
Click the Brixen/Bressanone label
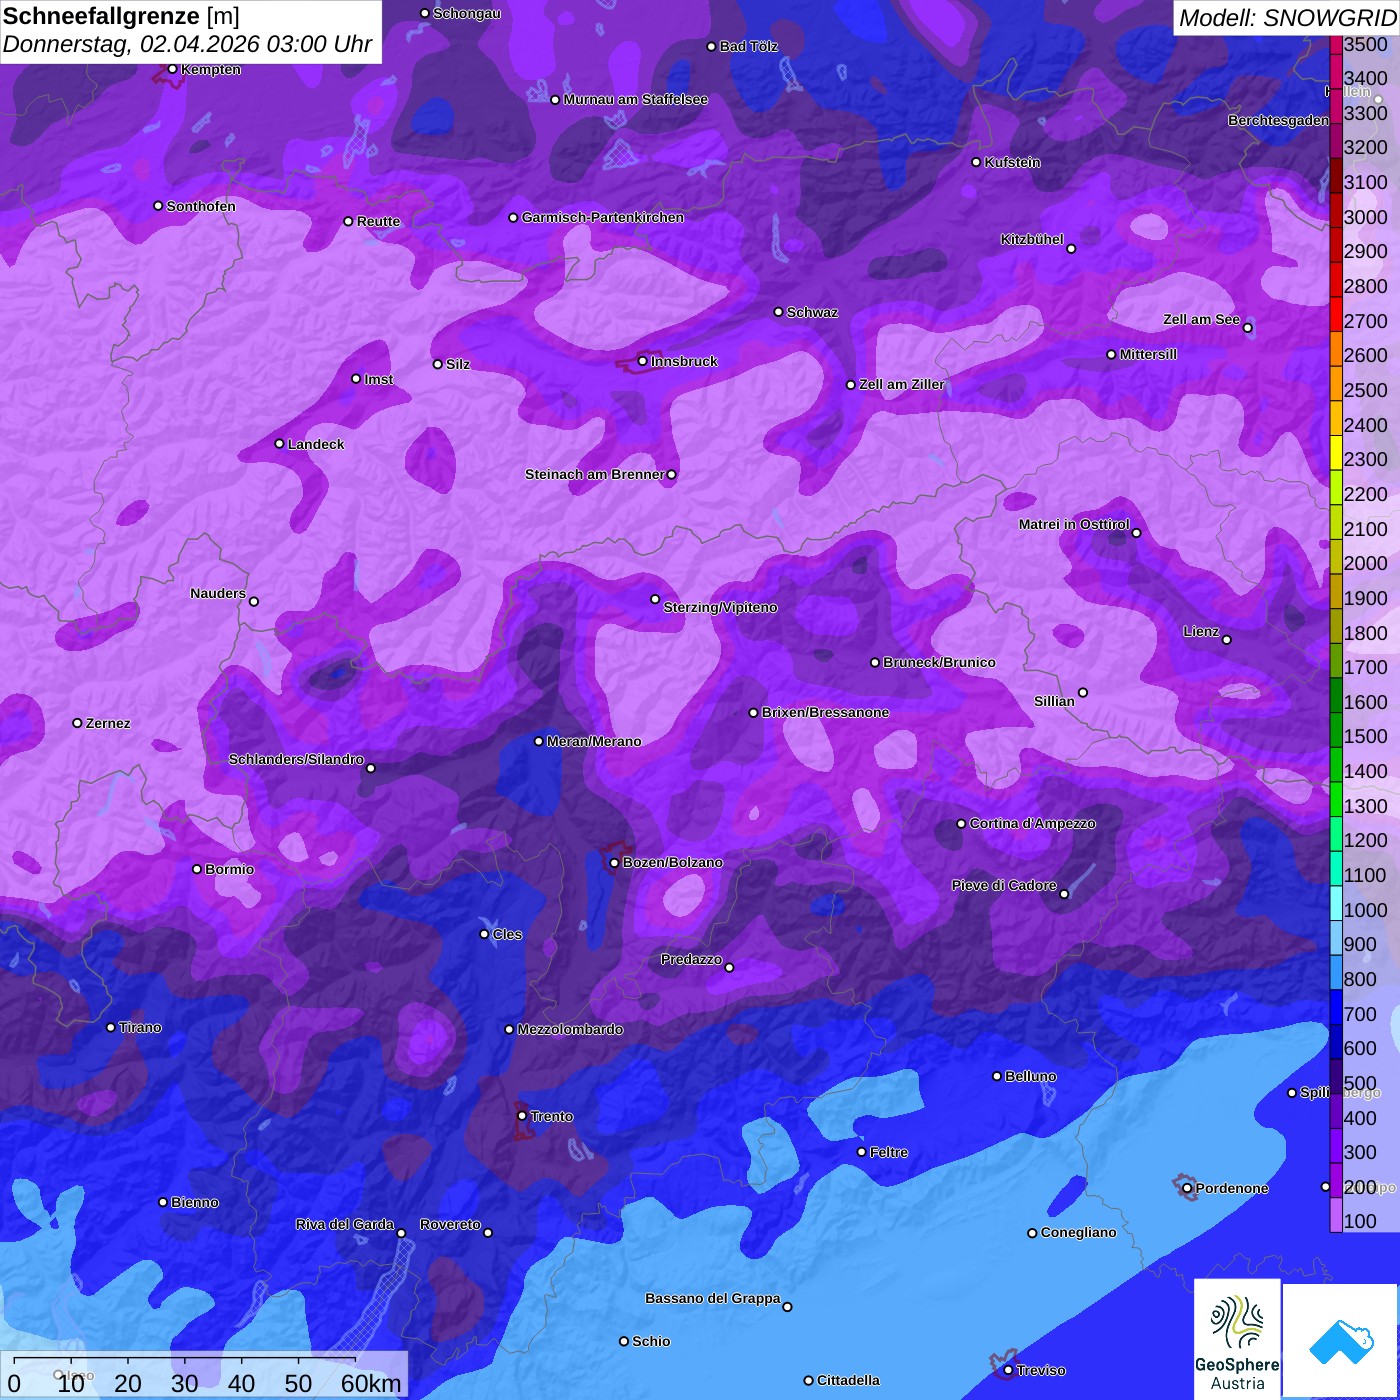click(x=825, y=712)
